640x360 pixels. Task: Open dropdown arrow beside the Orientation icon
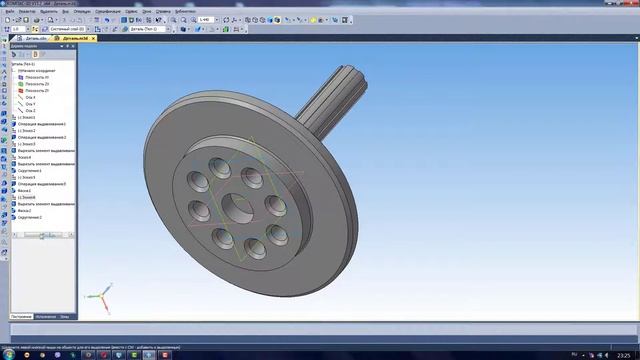click(x=240, y=20)
